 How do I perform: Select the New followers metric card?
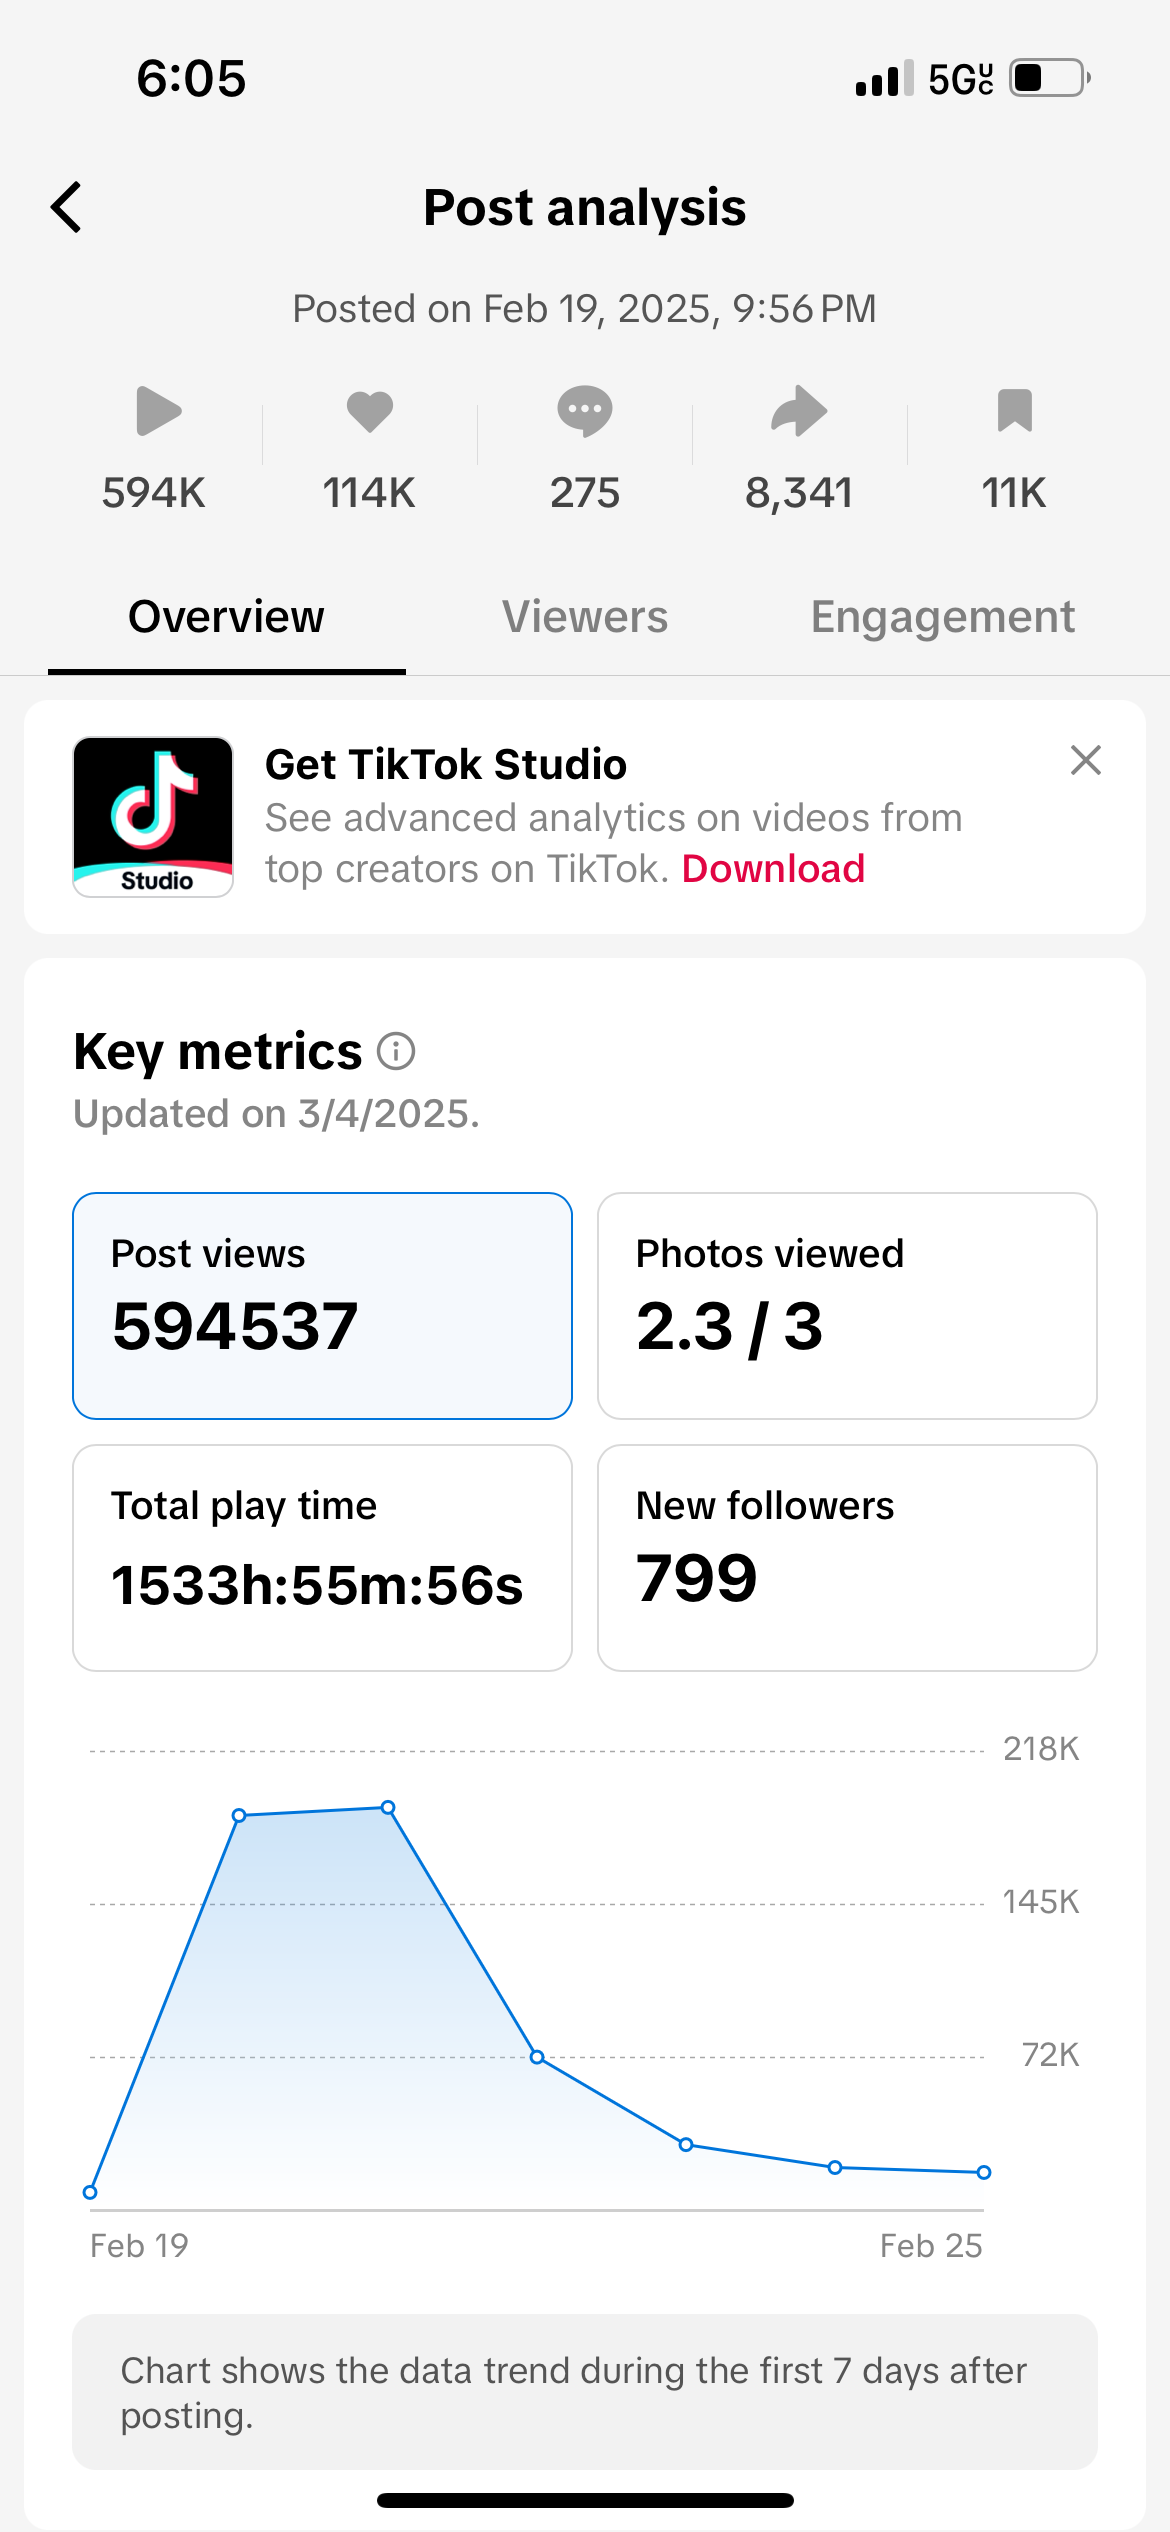[x=847, y=1557]
